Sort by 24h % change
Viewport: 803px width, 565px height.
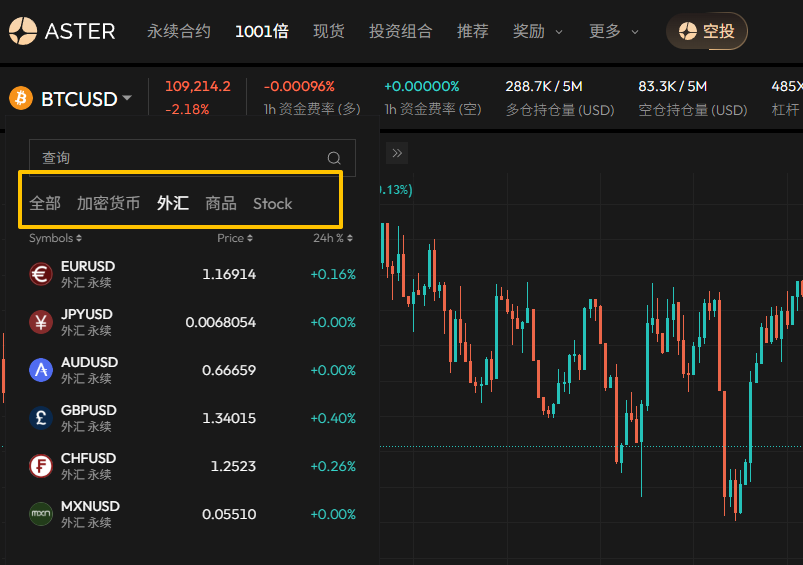click(333, 238)
